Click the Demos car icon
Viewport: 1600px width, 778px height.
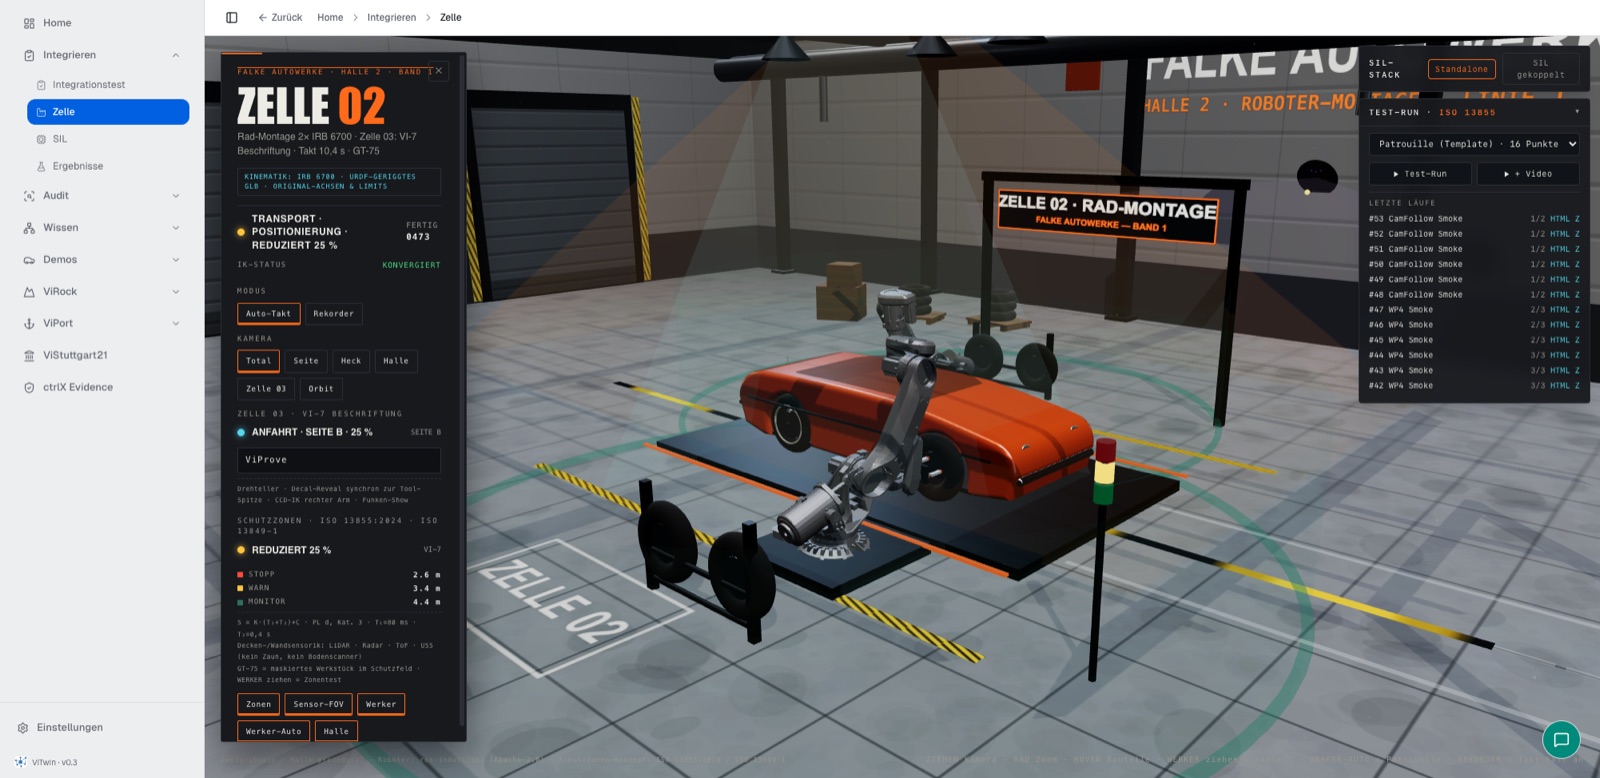(29, 260)
